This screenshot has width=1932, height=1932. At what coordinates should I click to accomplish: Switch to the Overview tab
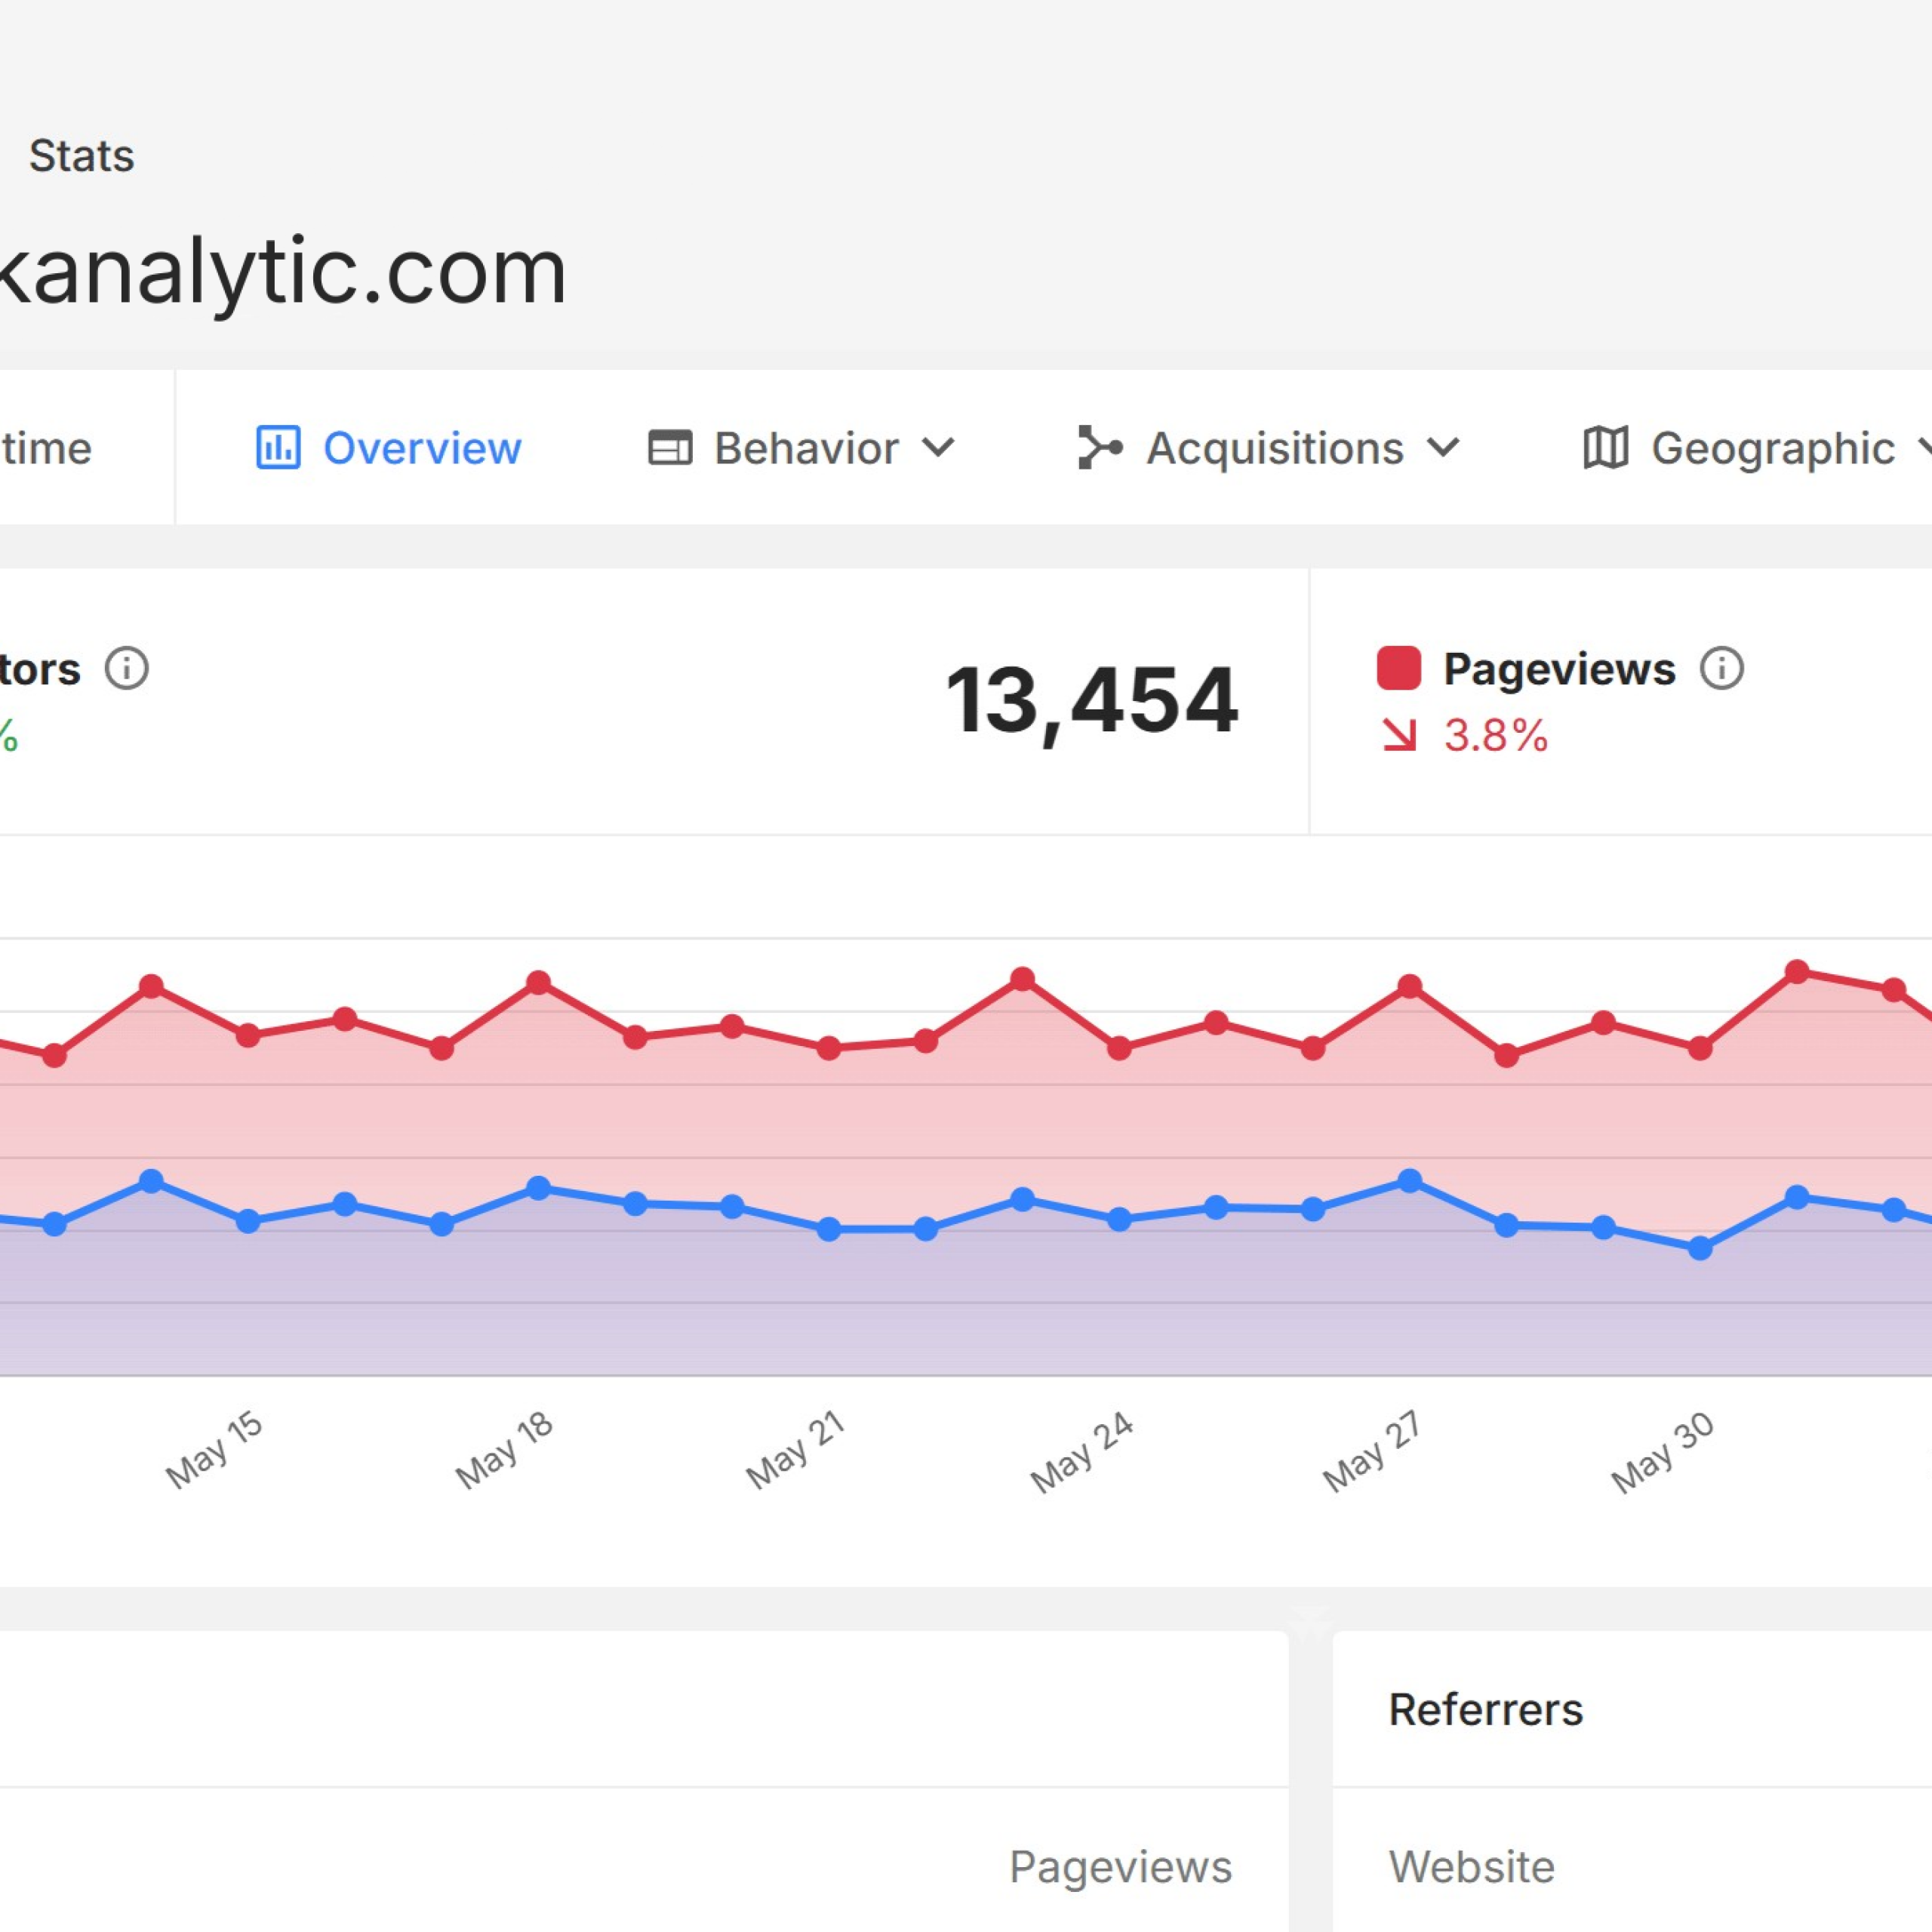point(421,447)
